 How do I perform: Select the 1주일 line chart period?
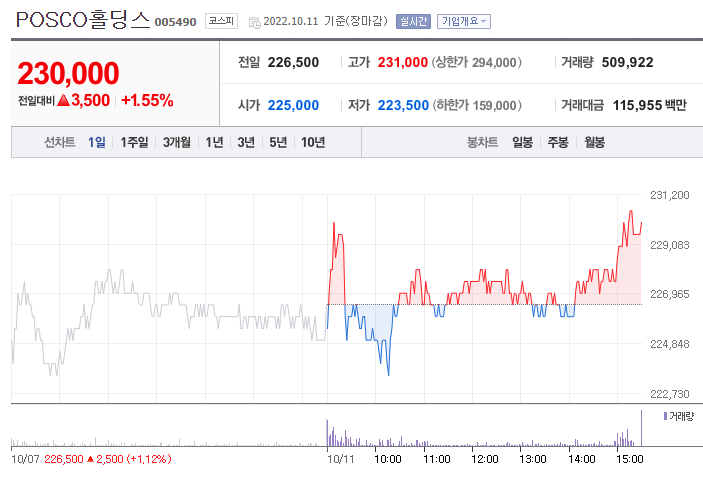click(x=134, y=142)
